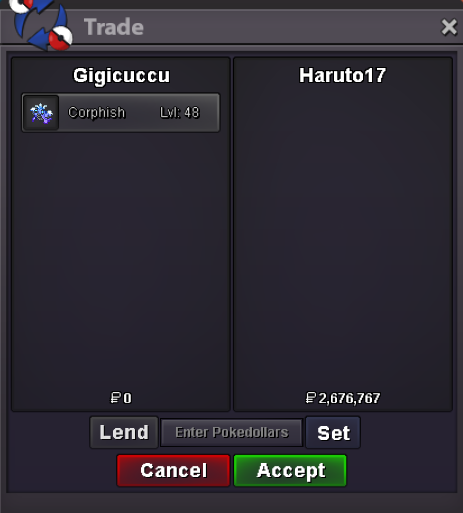
Task: Click the Pokedollar symbol beside 0
Action: pos(115,398)
